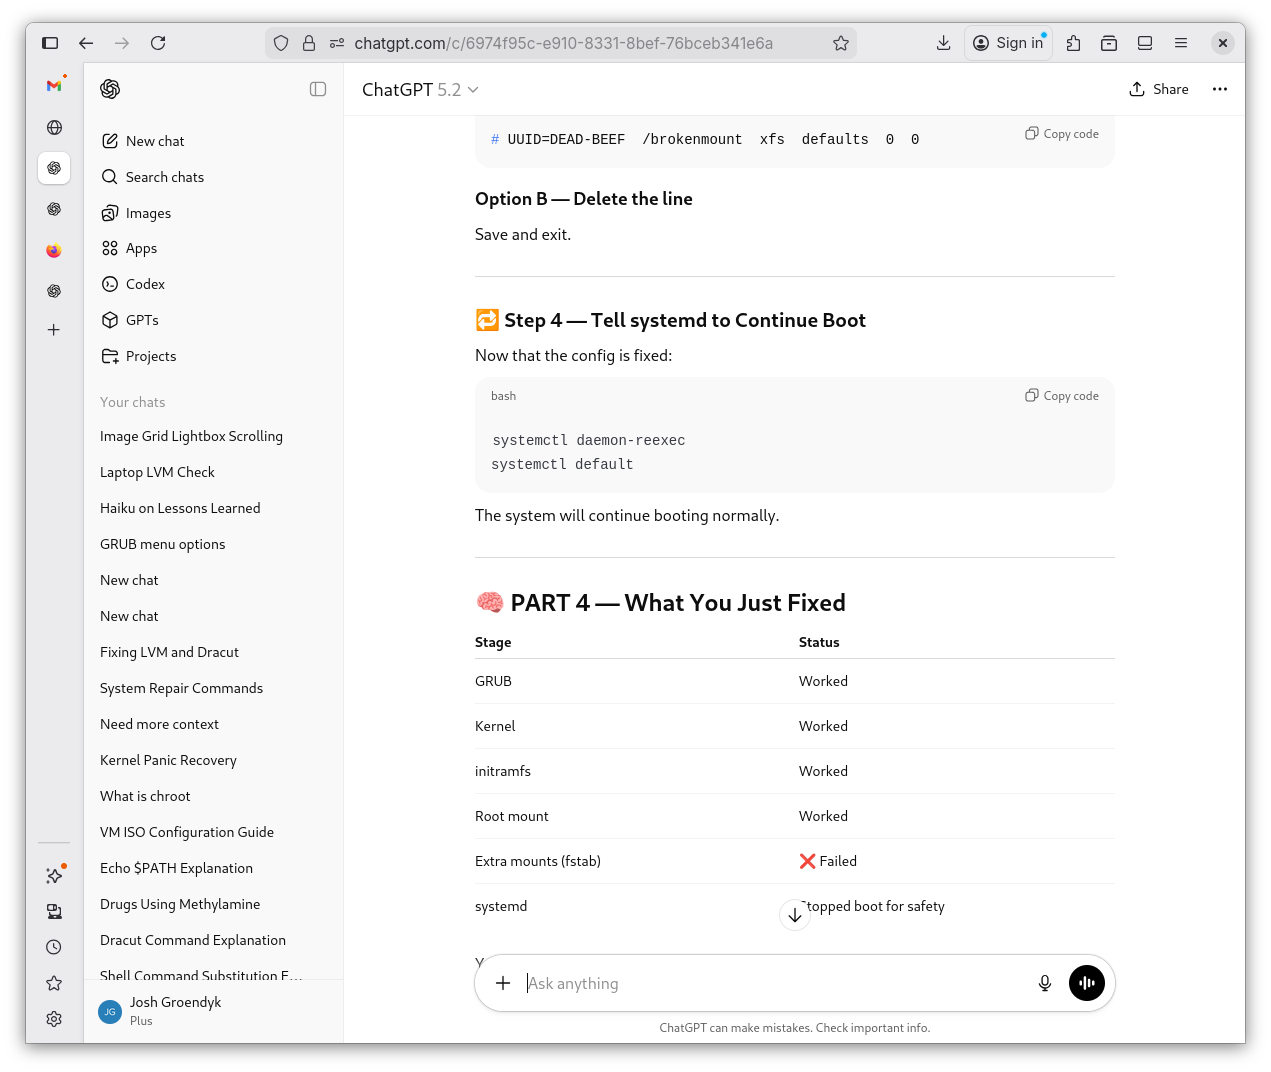1271x1072 pixels.
Task: Open the Josh Groendyk account menu
Action: pos(175,1010)
